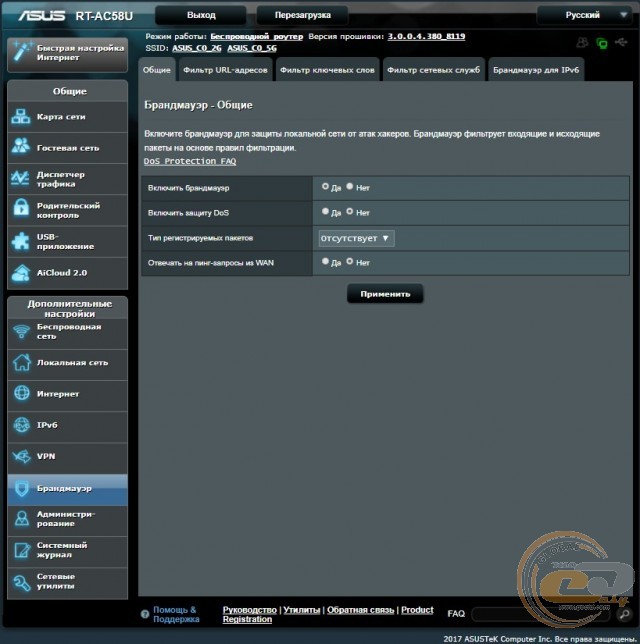Switch to the Фильтр URL-адресов tab
640x644 pixels.
coord(226,70)
